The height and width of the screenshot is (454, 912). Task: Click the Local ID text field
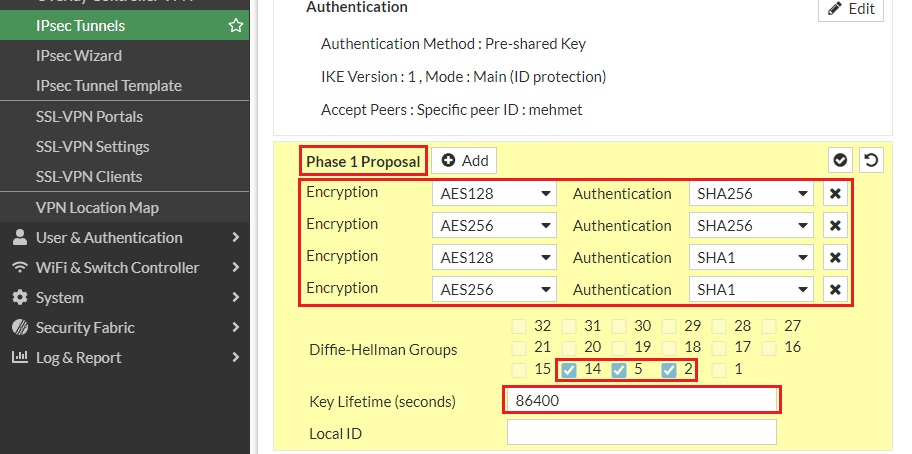pos(641,433)
